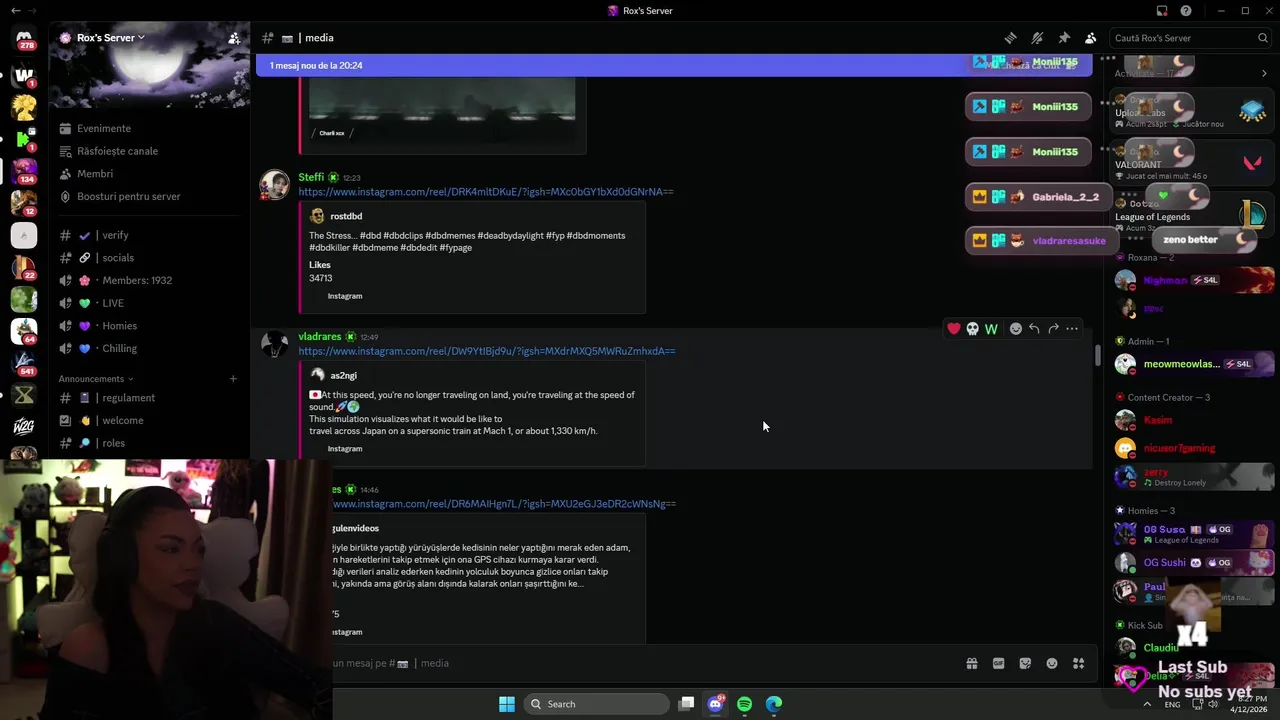Open Direct Messages home icon
This screenshot has width=1280, height=720.
pos(24,40)
